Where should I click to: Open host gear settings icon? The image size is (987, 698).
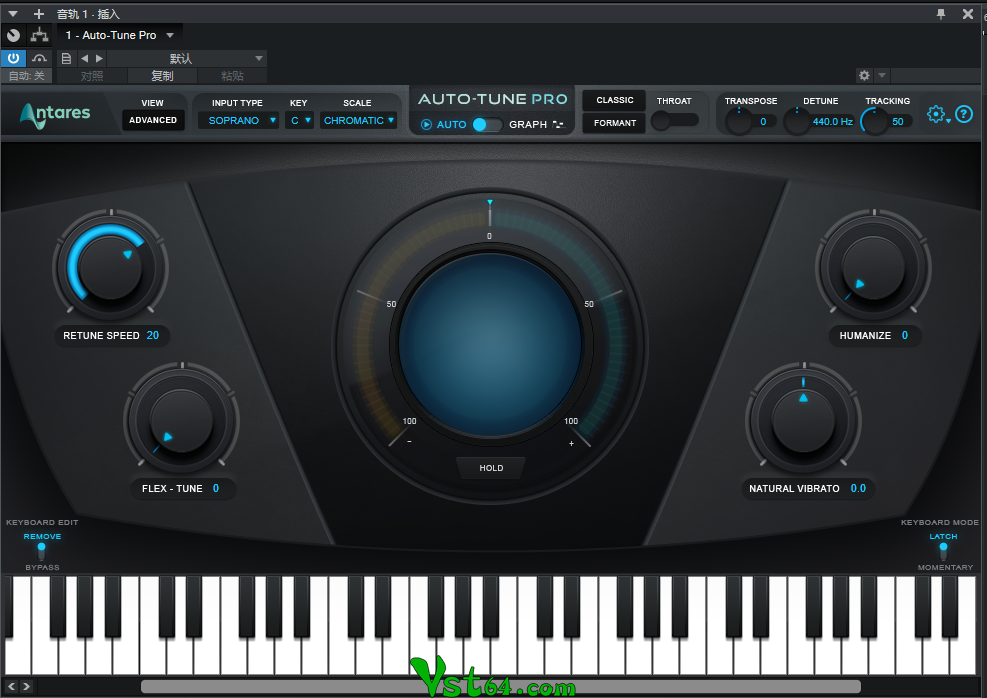click(864, 76)
